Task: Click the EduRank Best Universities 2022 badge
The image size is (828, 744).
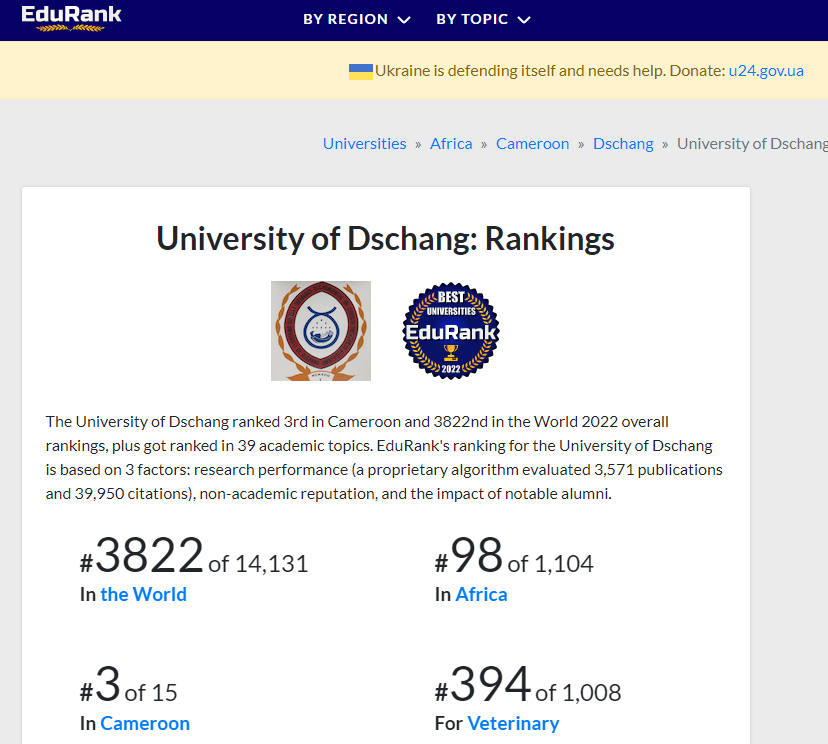Action: [451, 331]
